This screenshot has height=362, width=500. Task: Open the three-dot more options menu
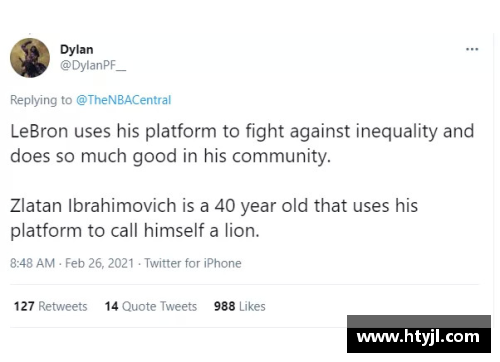(x=472, y=49)
